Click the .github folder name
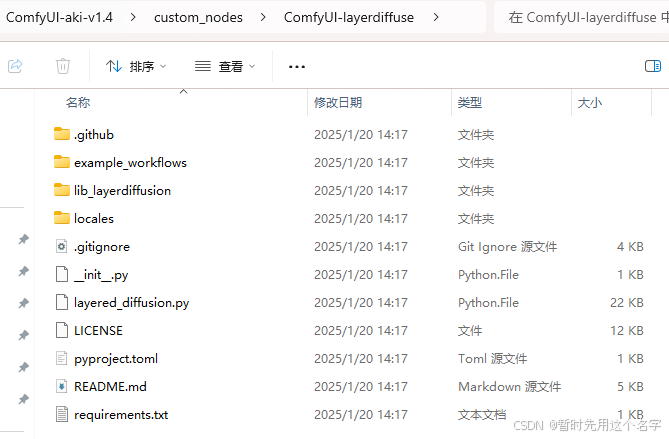 pyautogui.click(x=94, y=135)
